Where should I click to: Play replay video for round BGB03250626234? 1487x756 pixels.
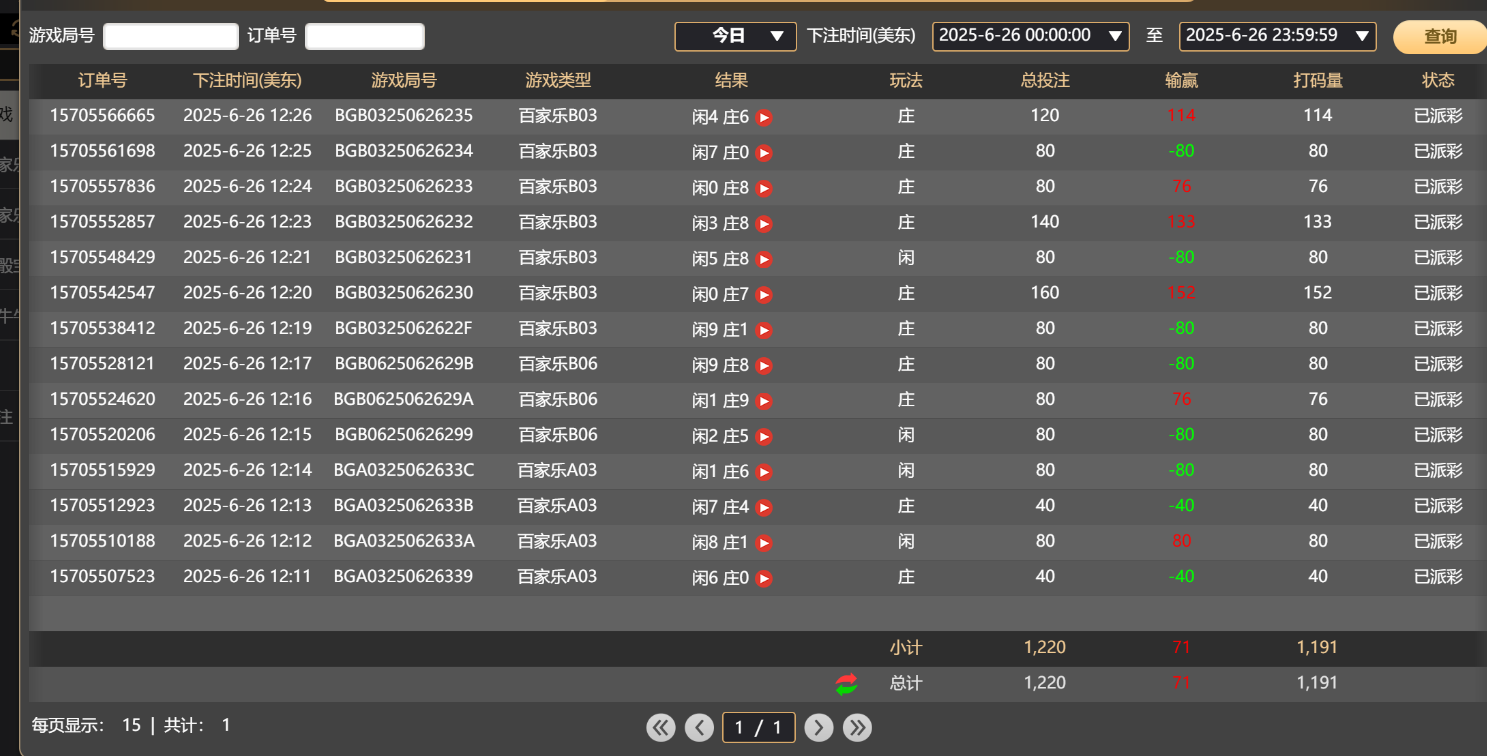(764, 153)
